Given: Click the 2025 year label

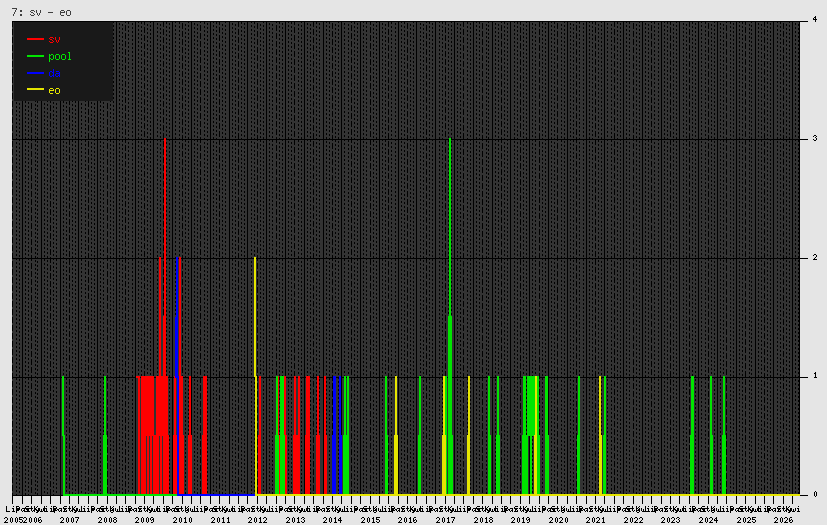Looking at the screenshot, I should click(746, 520).
